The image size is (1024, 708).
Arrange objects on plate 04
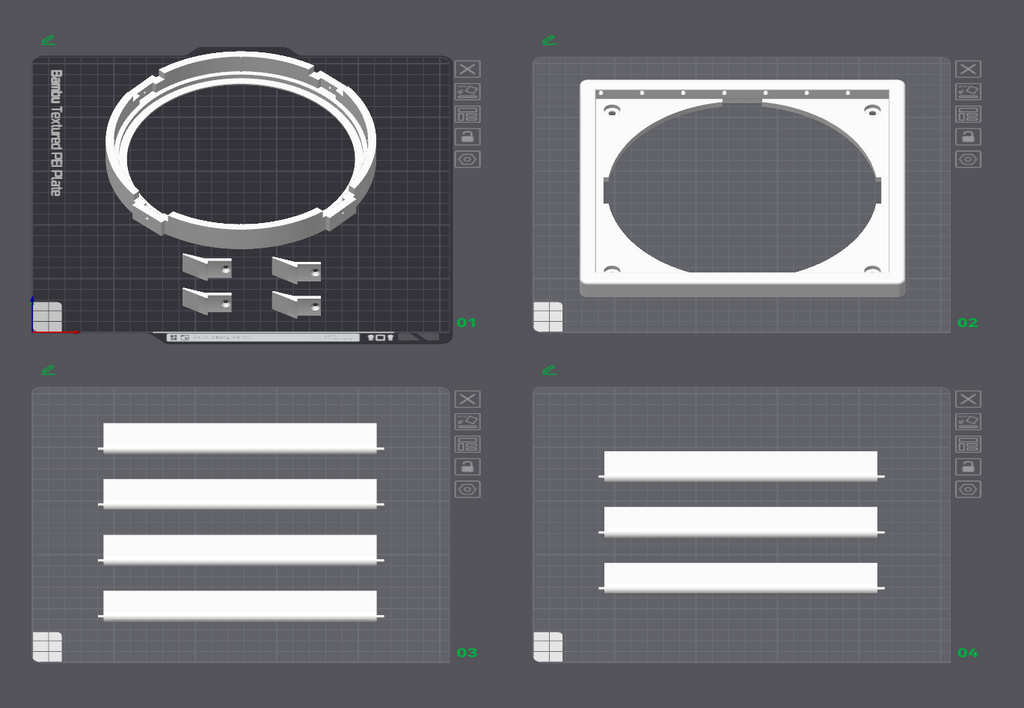coord(968,444)
